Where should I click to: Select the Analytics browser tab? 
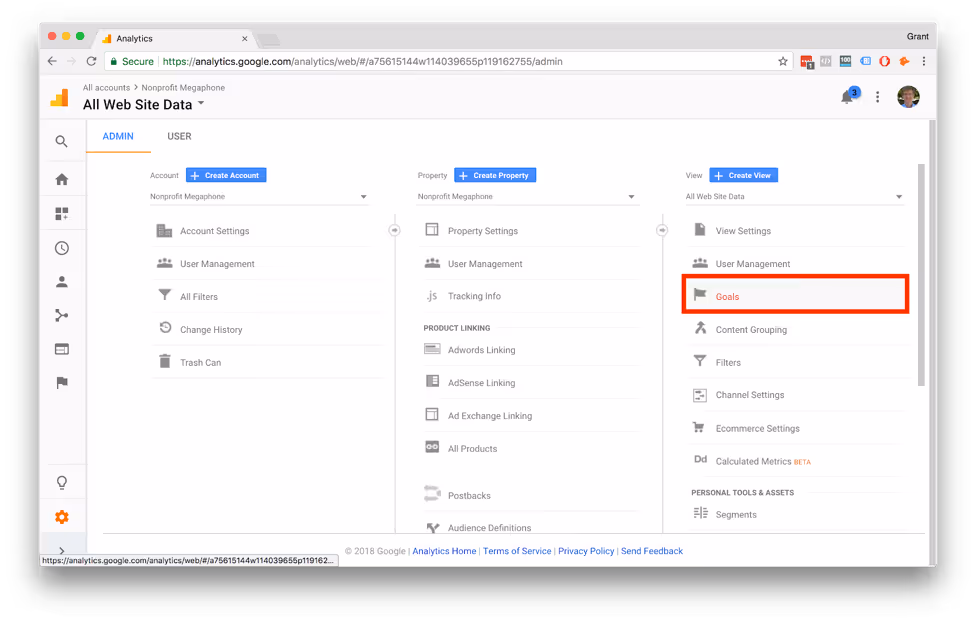tap(174, 39)
